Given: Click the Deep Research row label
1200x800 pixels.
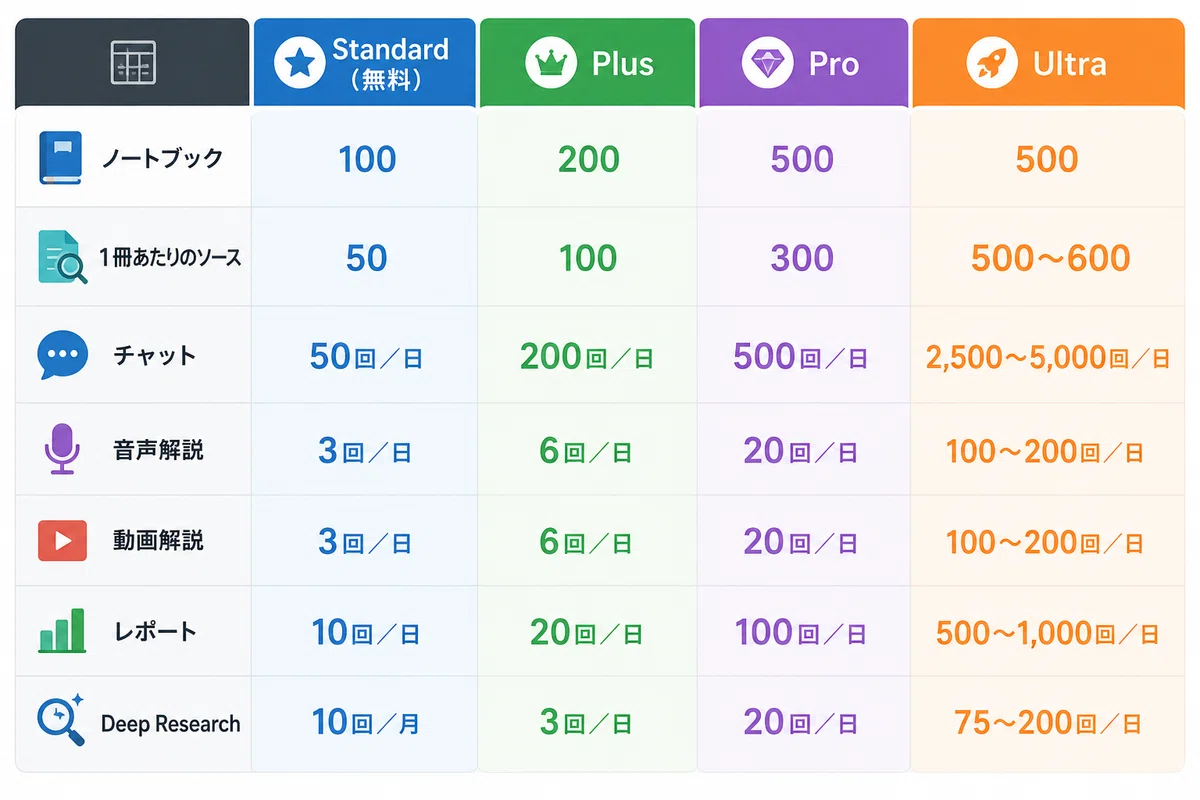Looking at the screenshot, I should (171, 724).
